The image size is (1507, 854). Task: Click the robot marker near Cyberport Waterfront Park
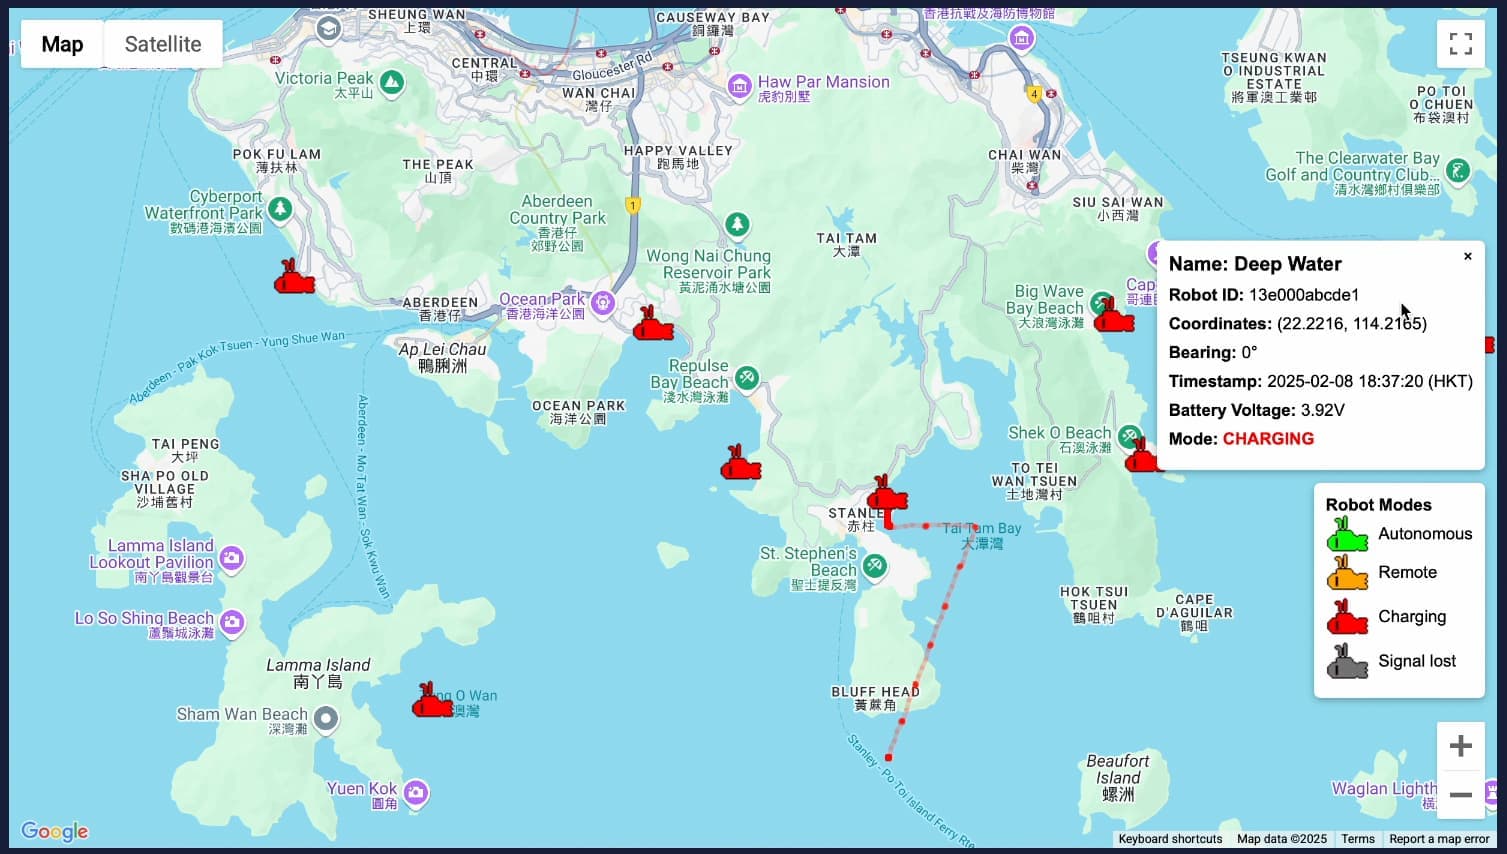pyautogui.click(x=294, y=278)
